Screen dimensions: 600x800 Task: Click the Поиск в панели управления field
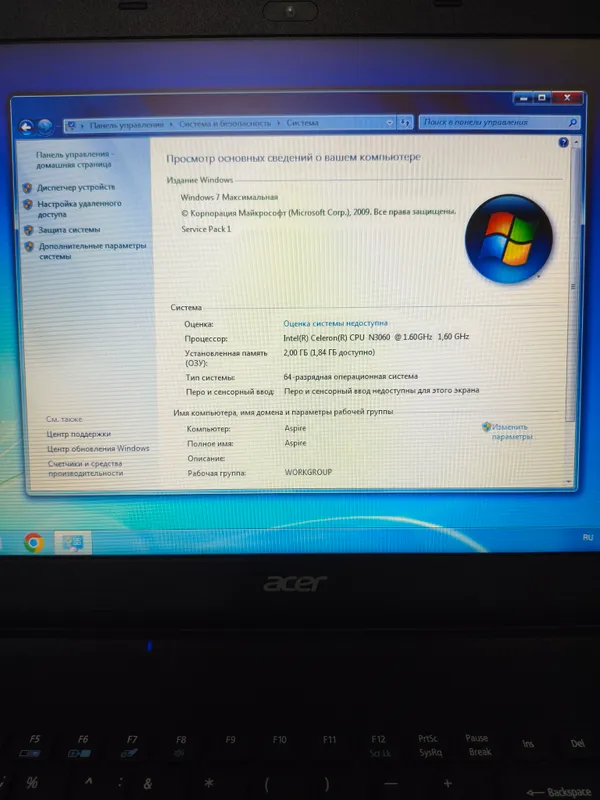point(499,122)
